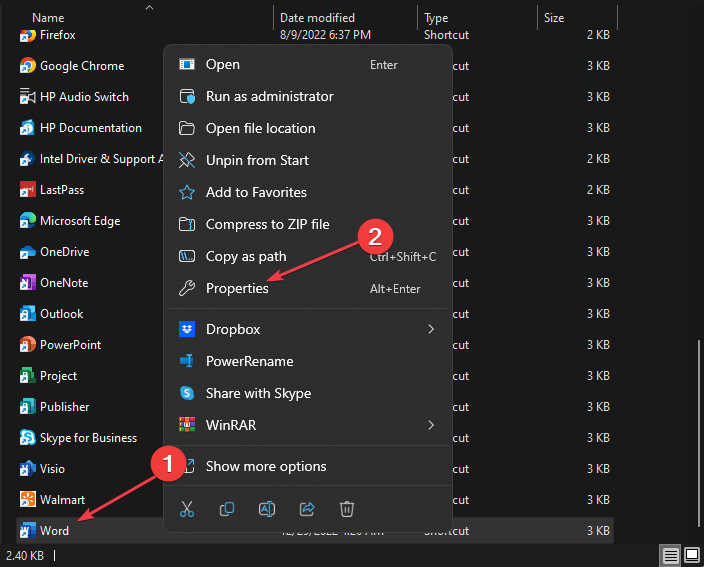Click the Skype for Business icon
The height and width of the screenshot is (567, 704).
[x=27, y=438]
